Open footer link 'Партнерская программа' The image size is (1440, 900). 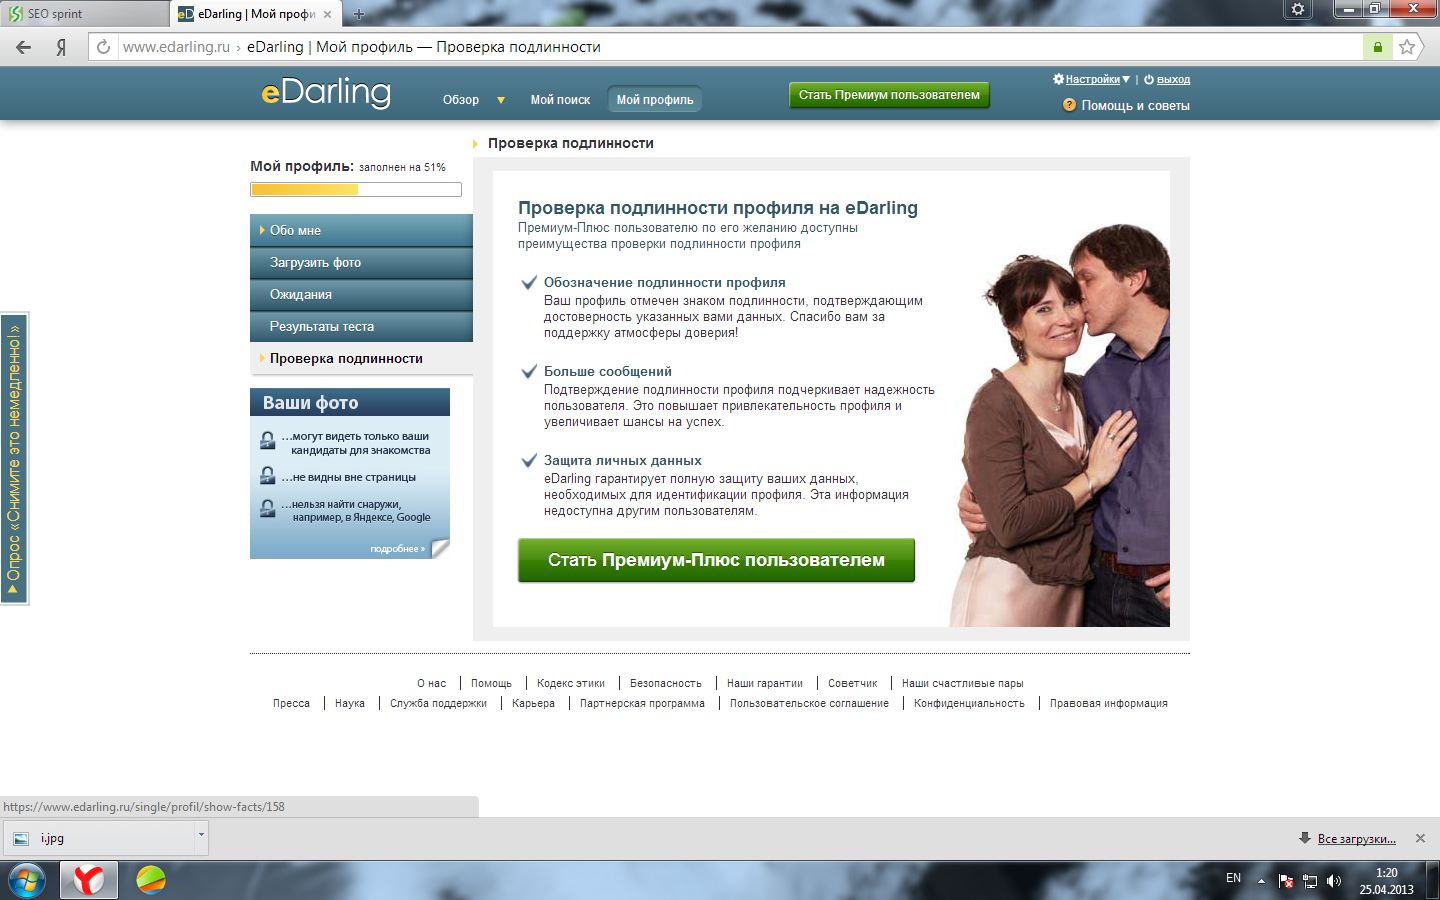point(642,703)
